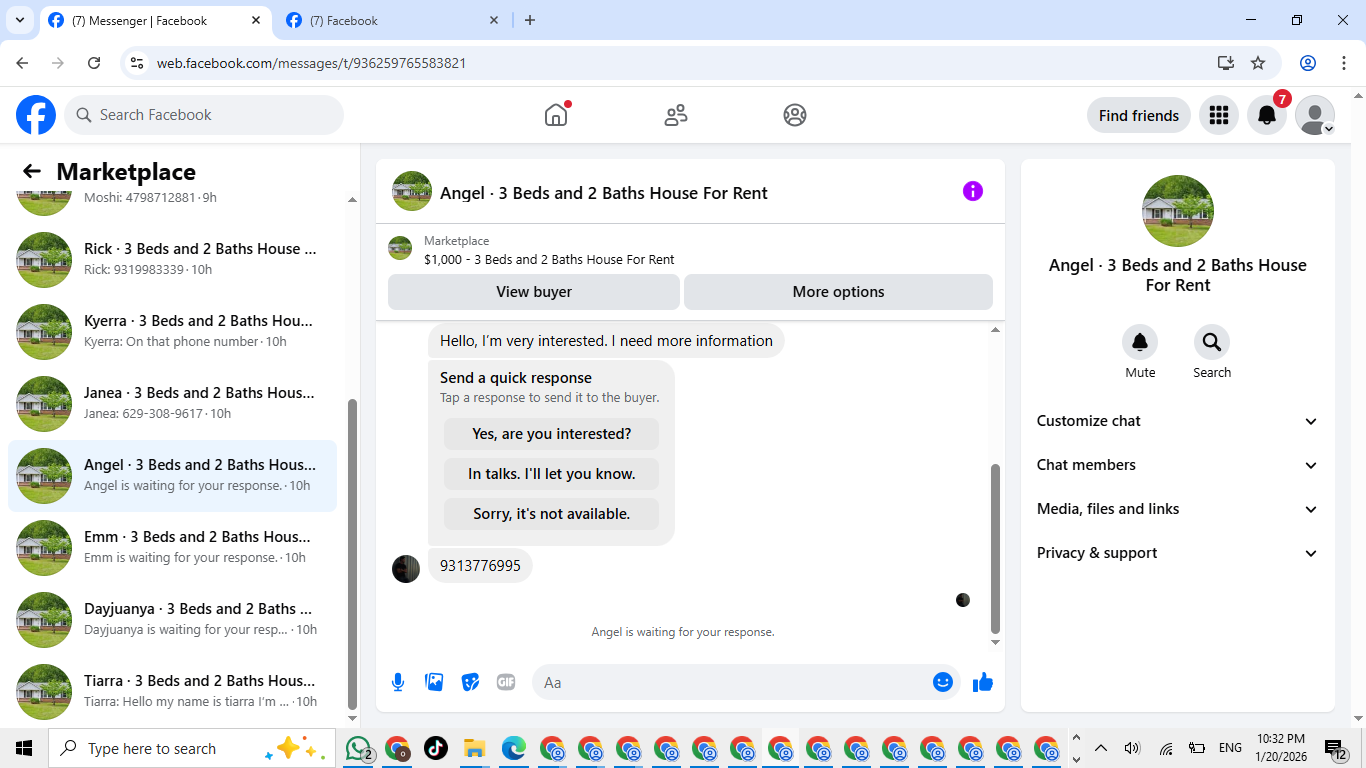Open the install app icon in address bar
Image resolution: width=1366 pixels, height=768 pixels.
1226,63
